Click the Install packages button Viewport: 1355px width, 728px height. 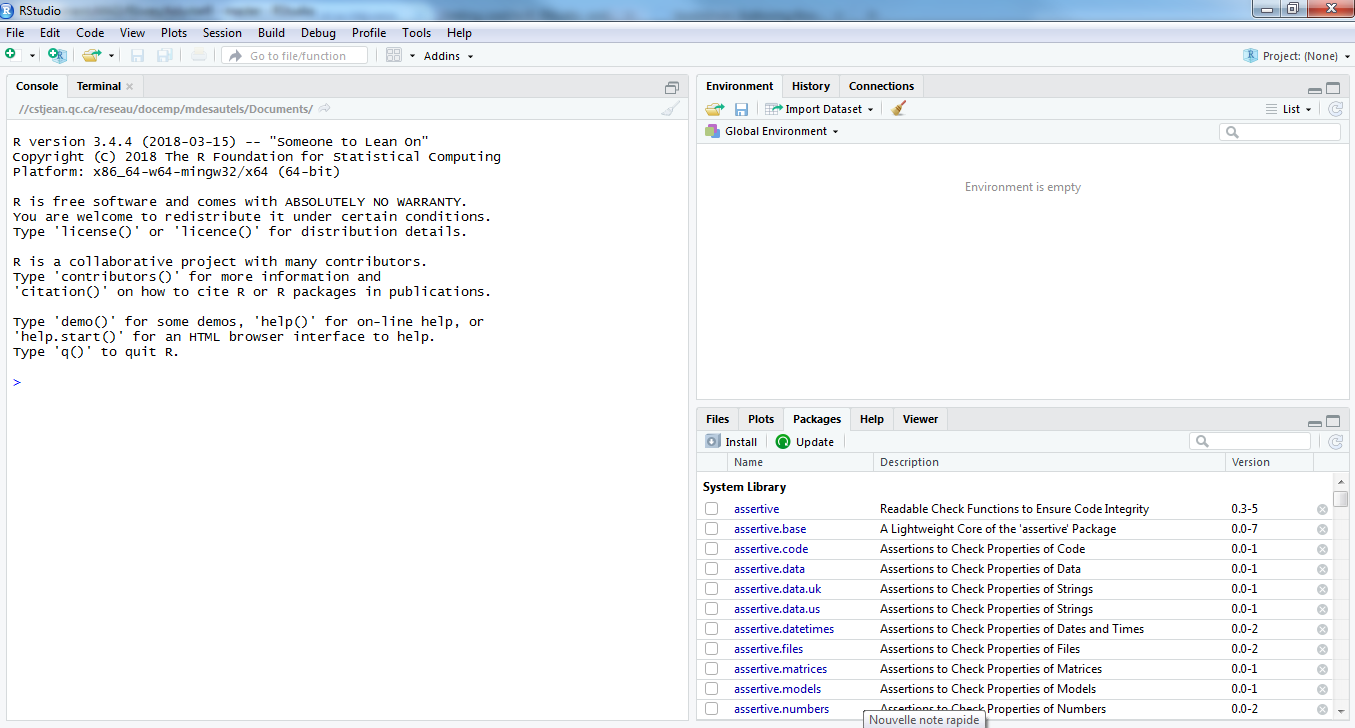[731, 441]
